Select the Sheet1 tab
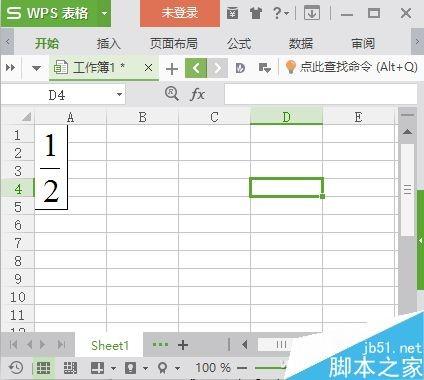This screenshot has height=380, width=424. [110, 345]
